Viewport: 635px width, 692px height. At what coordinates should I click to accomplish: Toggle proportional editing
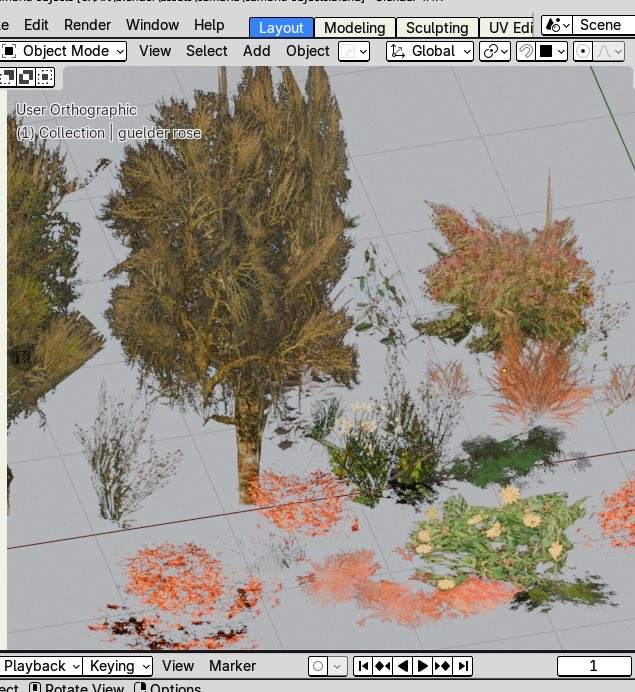coord(583,52)
